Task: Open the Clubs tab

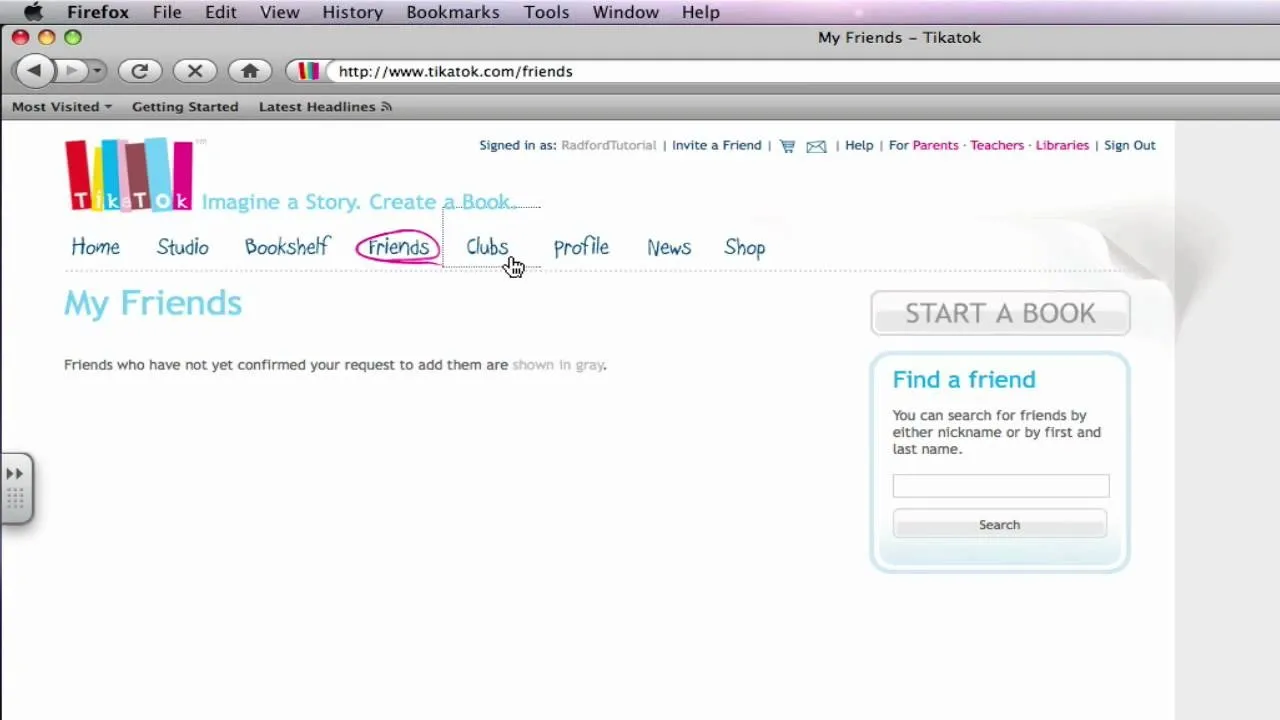Action: [487, 247]
